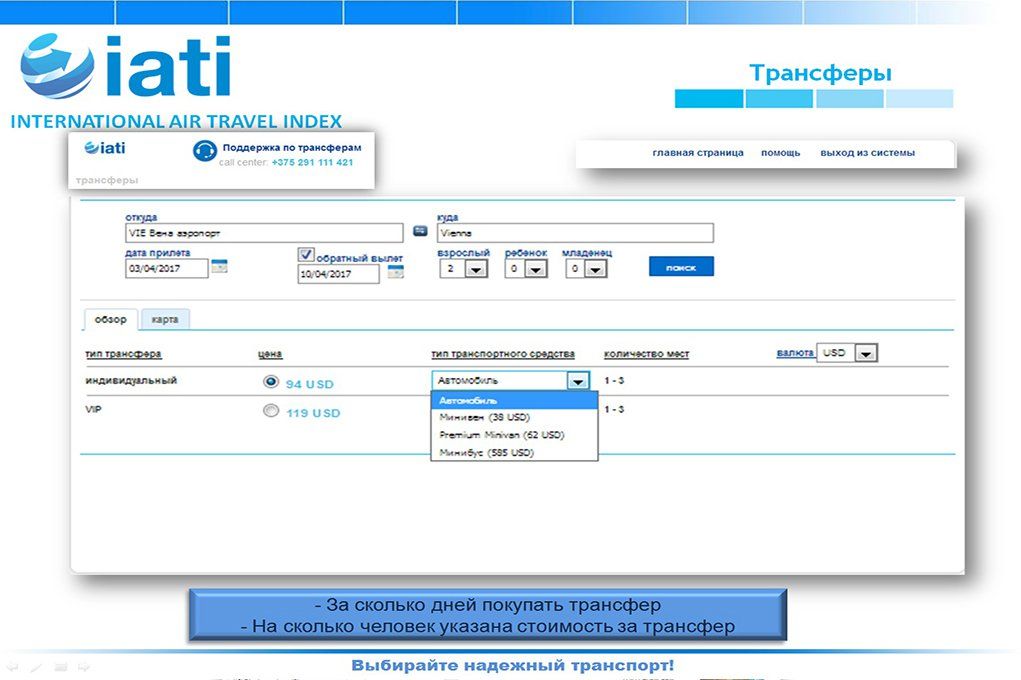Choose Минибус (585 USD) option
This screenshot has height=680, width=1021.
(514, 453)
